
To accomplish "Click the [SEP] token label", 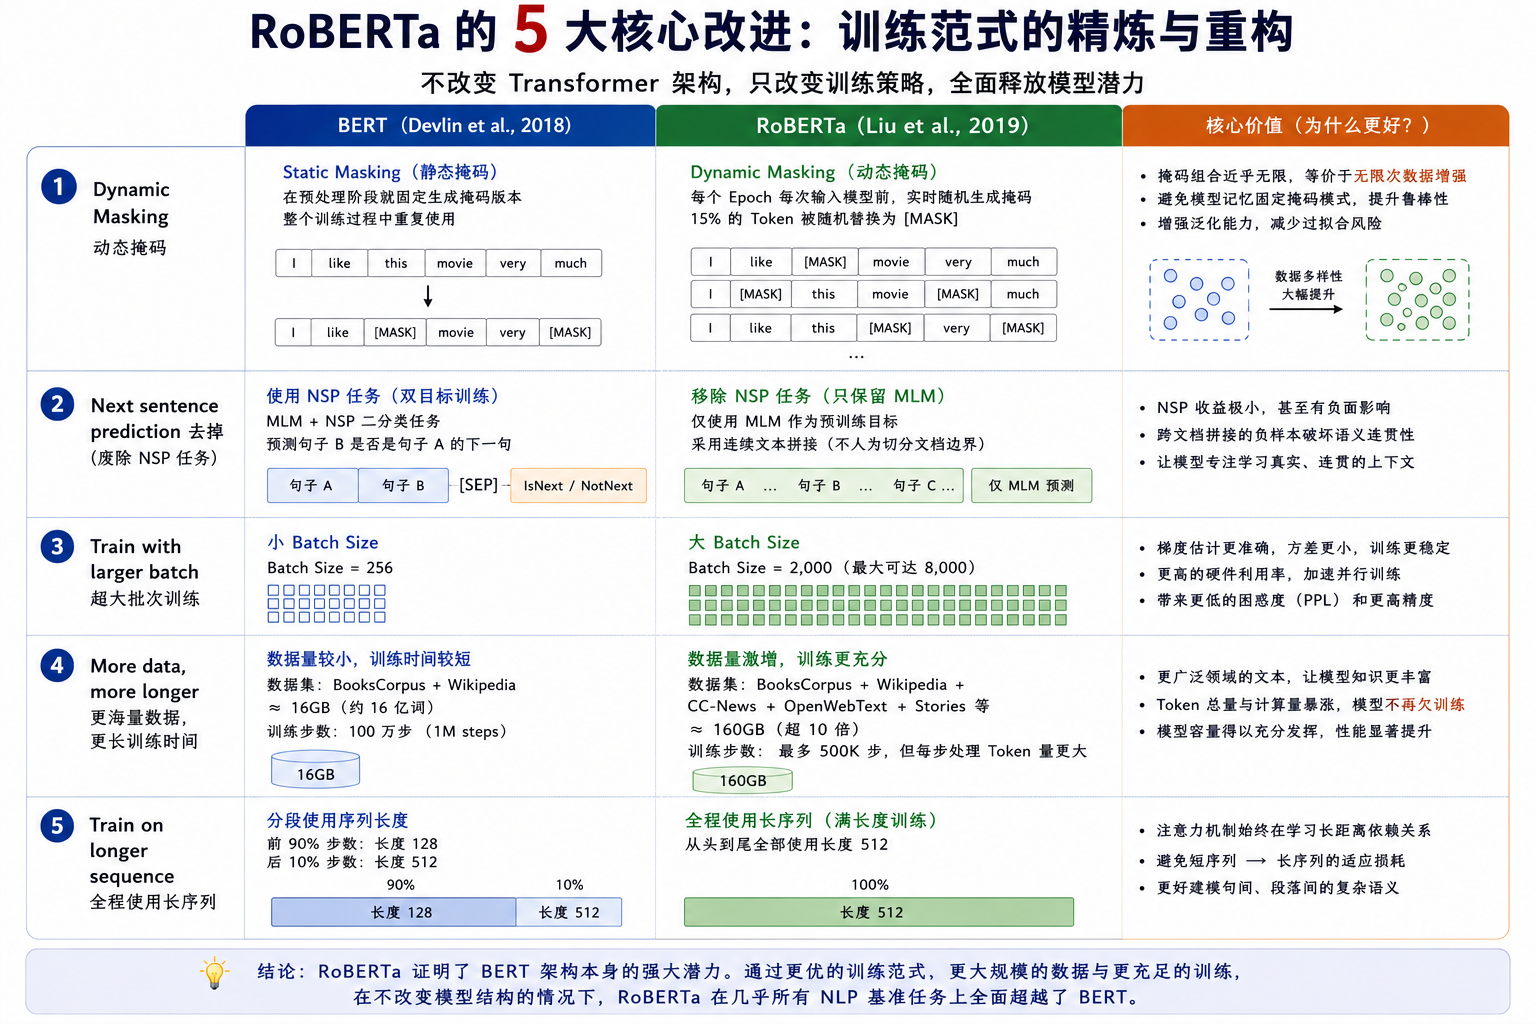I will pyautogui.click(x=478, y=485).
